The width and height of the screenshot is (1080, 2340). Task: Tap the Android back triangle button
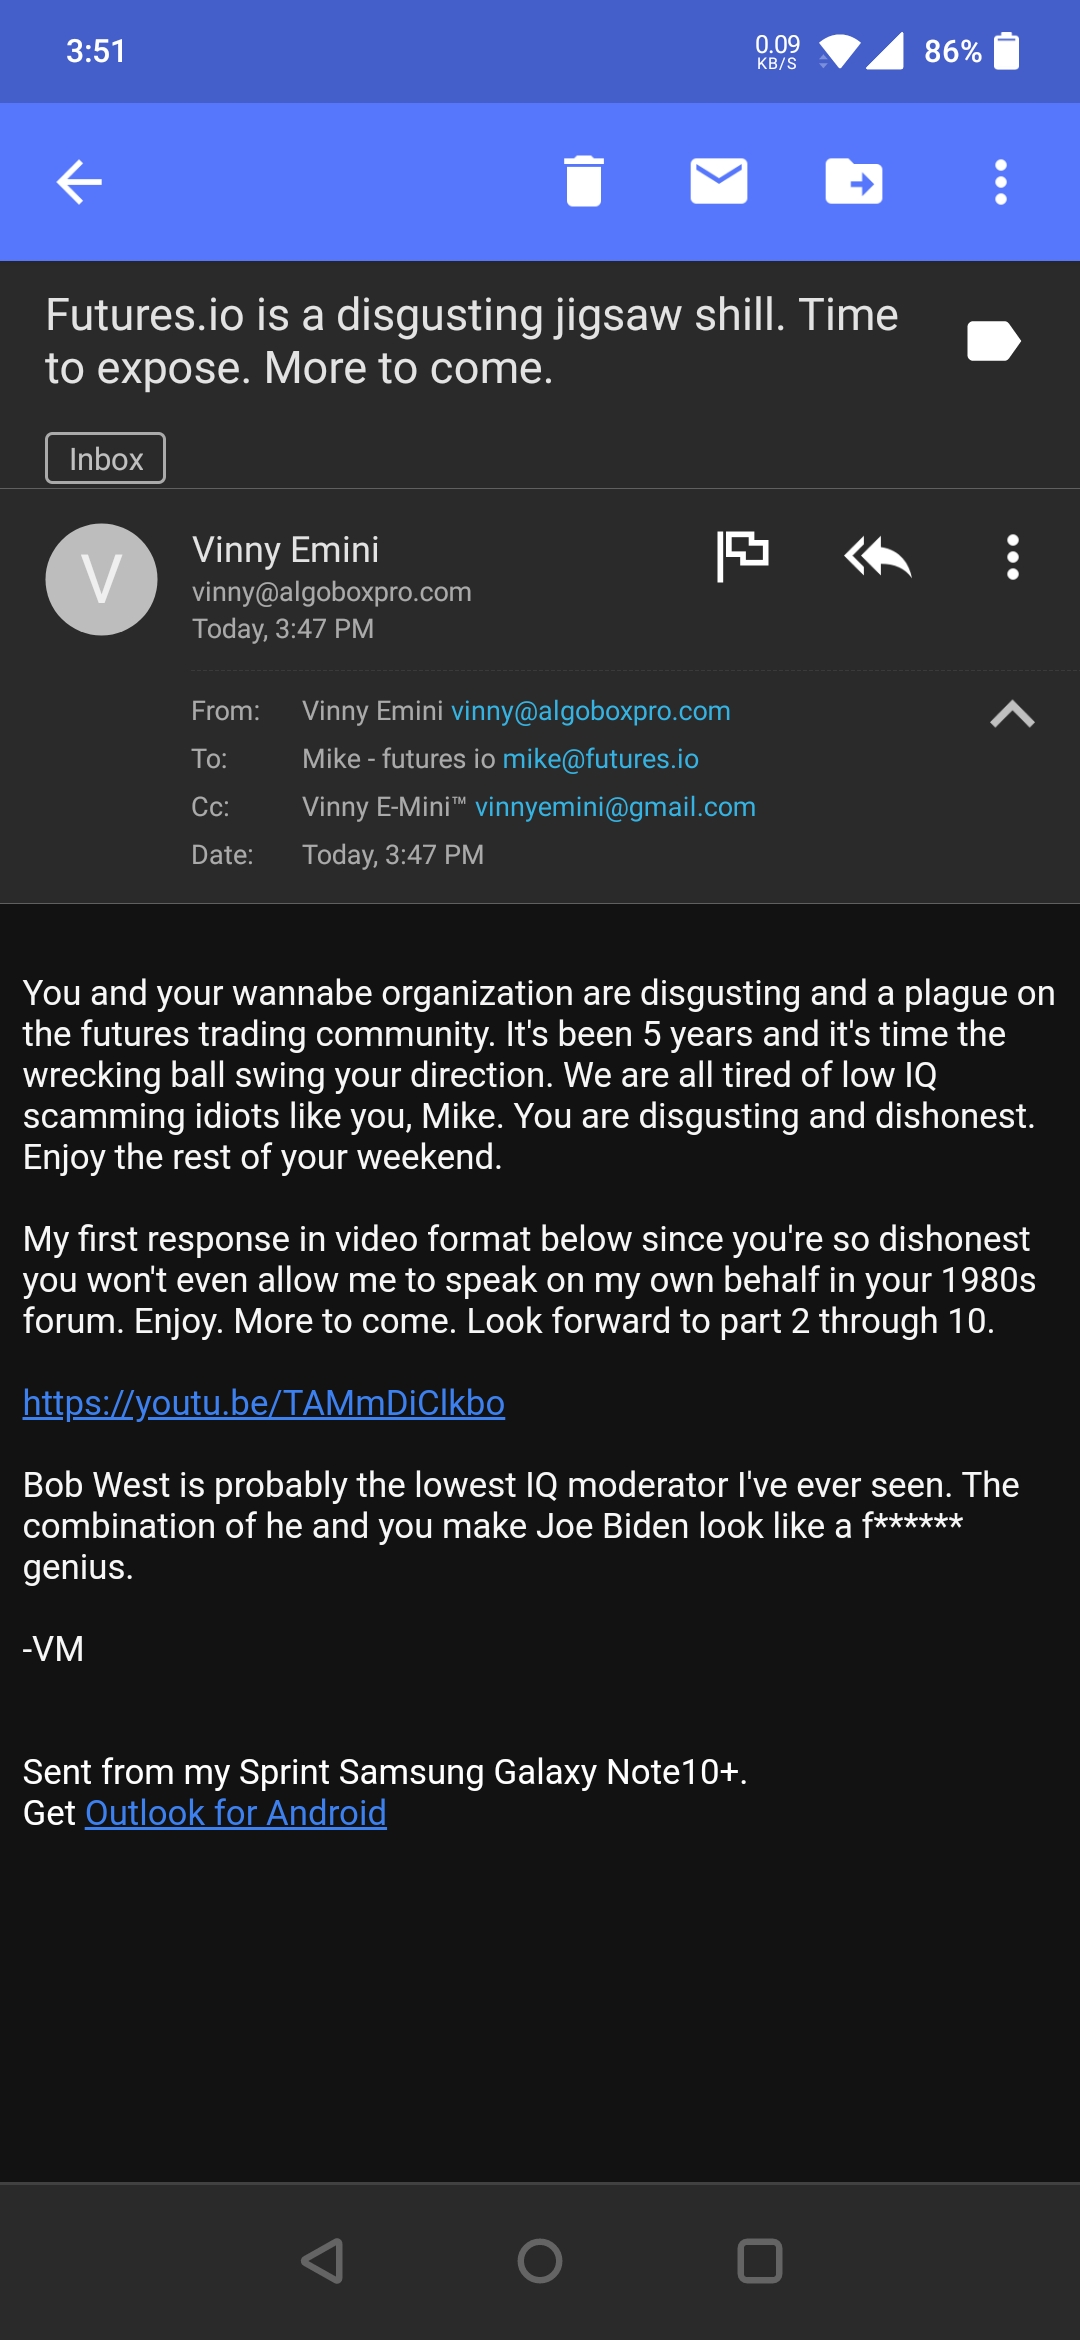click(x=323, y=2260)
